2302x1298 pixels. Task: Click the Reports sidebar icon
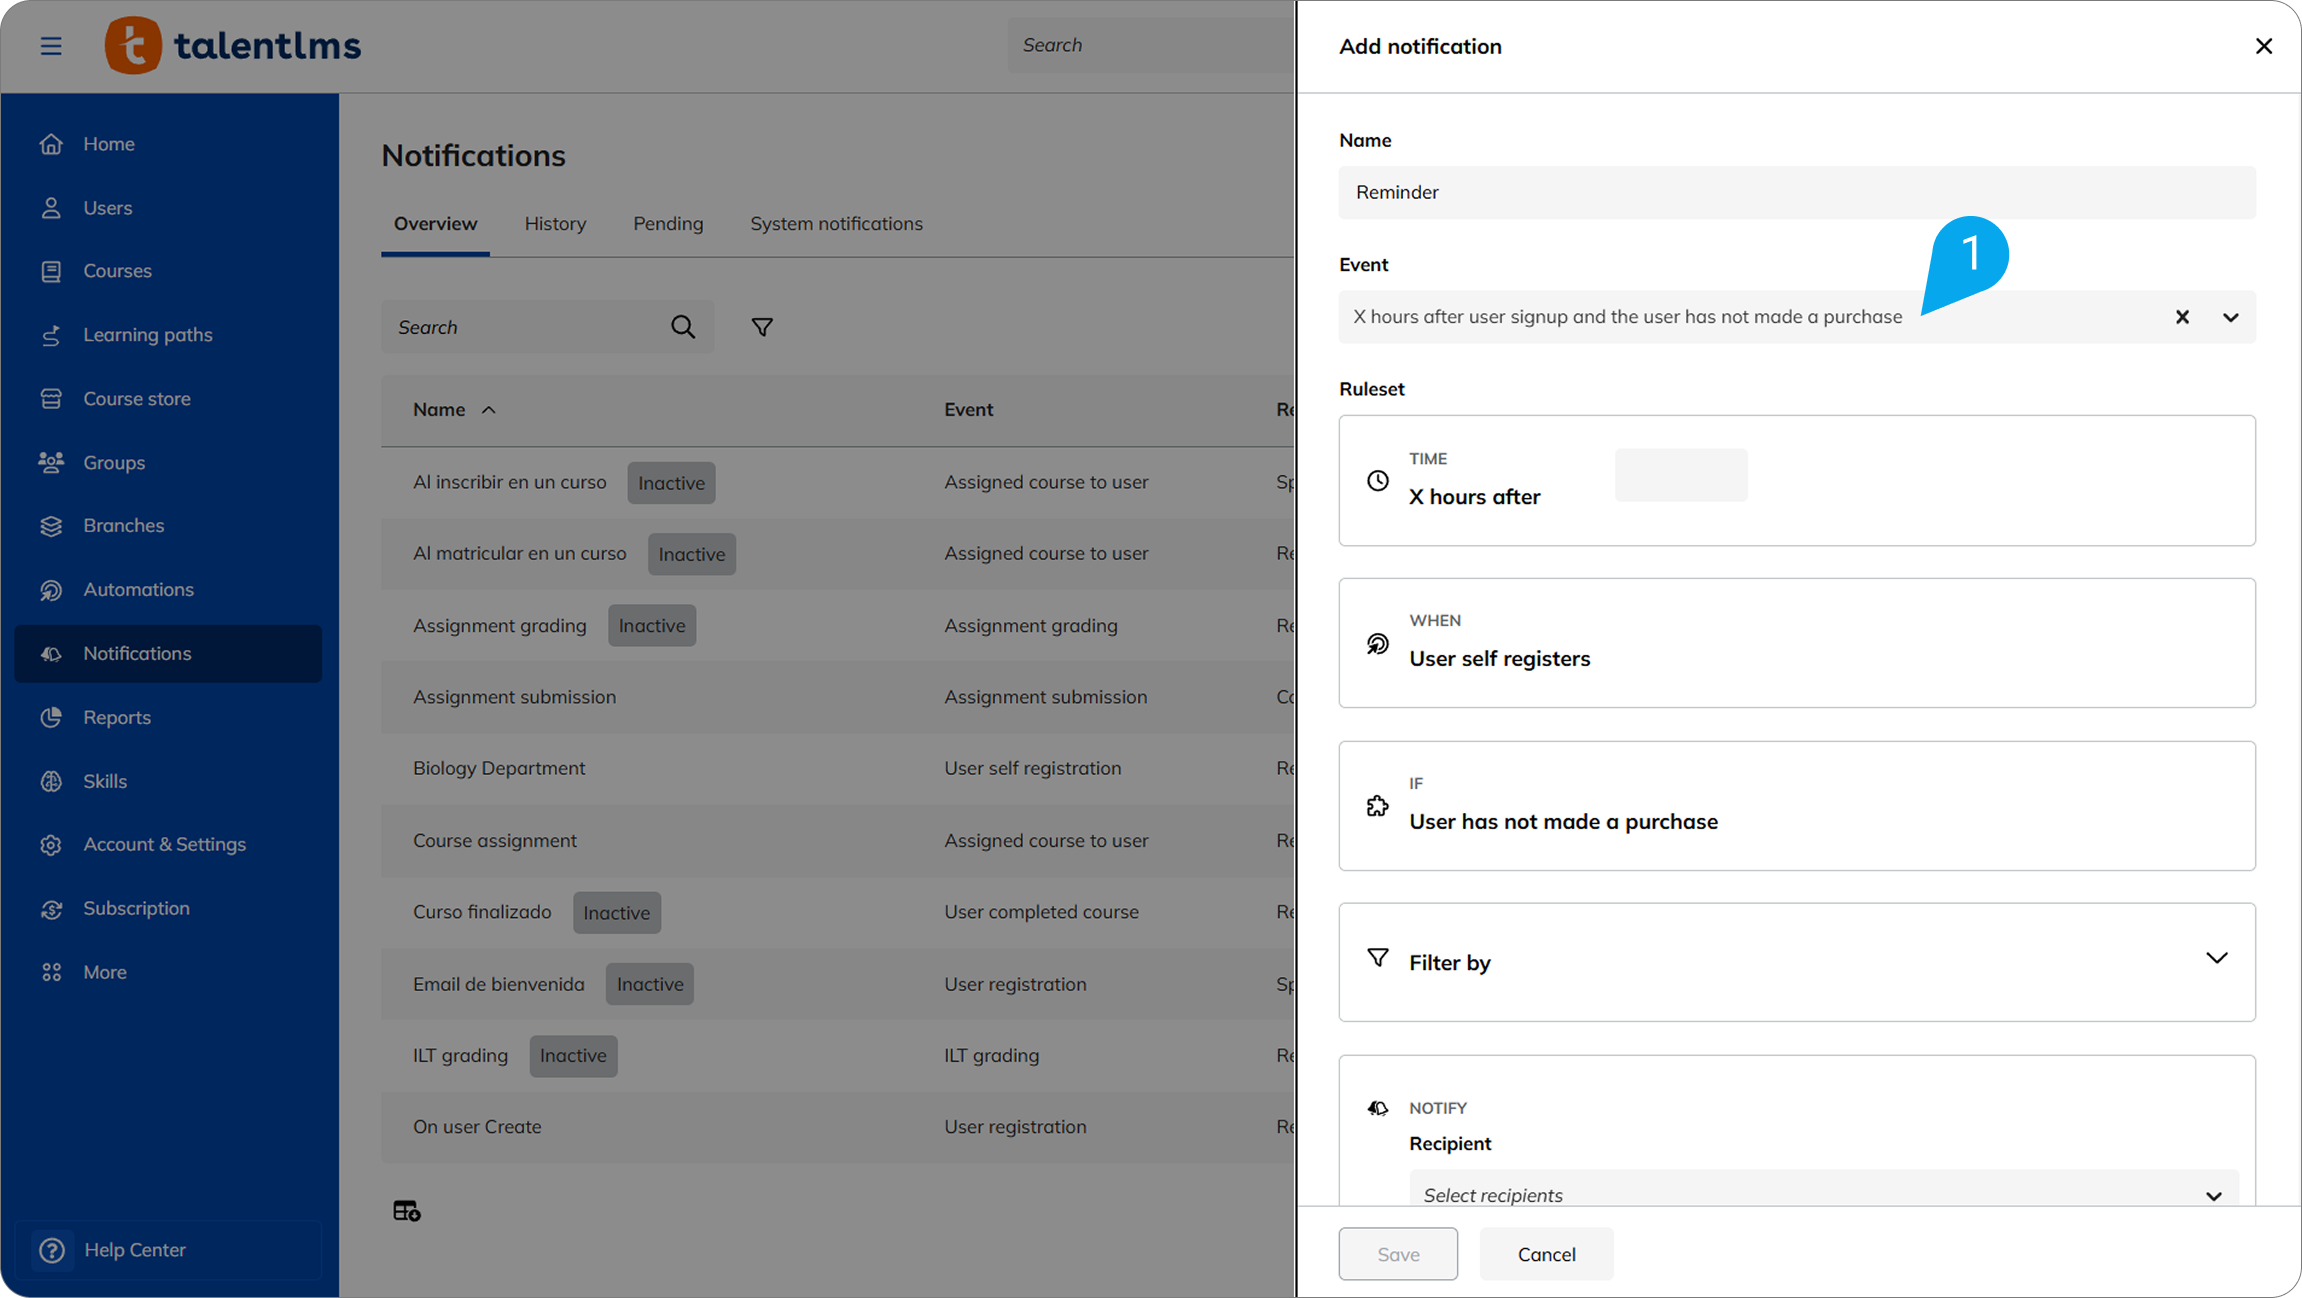click(x=51, y=717)
